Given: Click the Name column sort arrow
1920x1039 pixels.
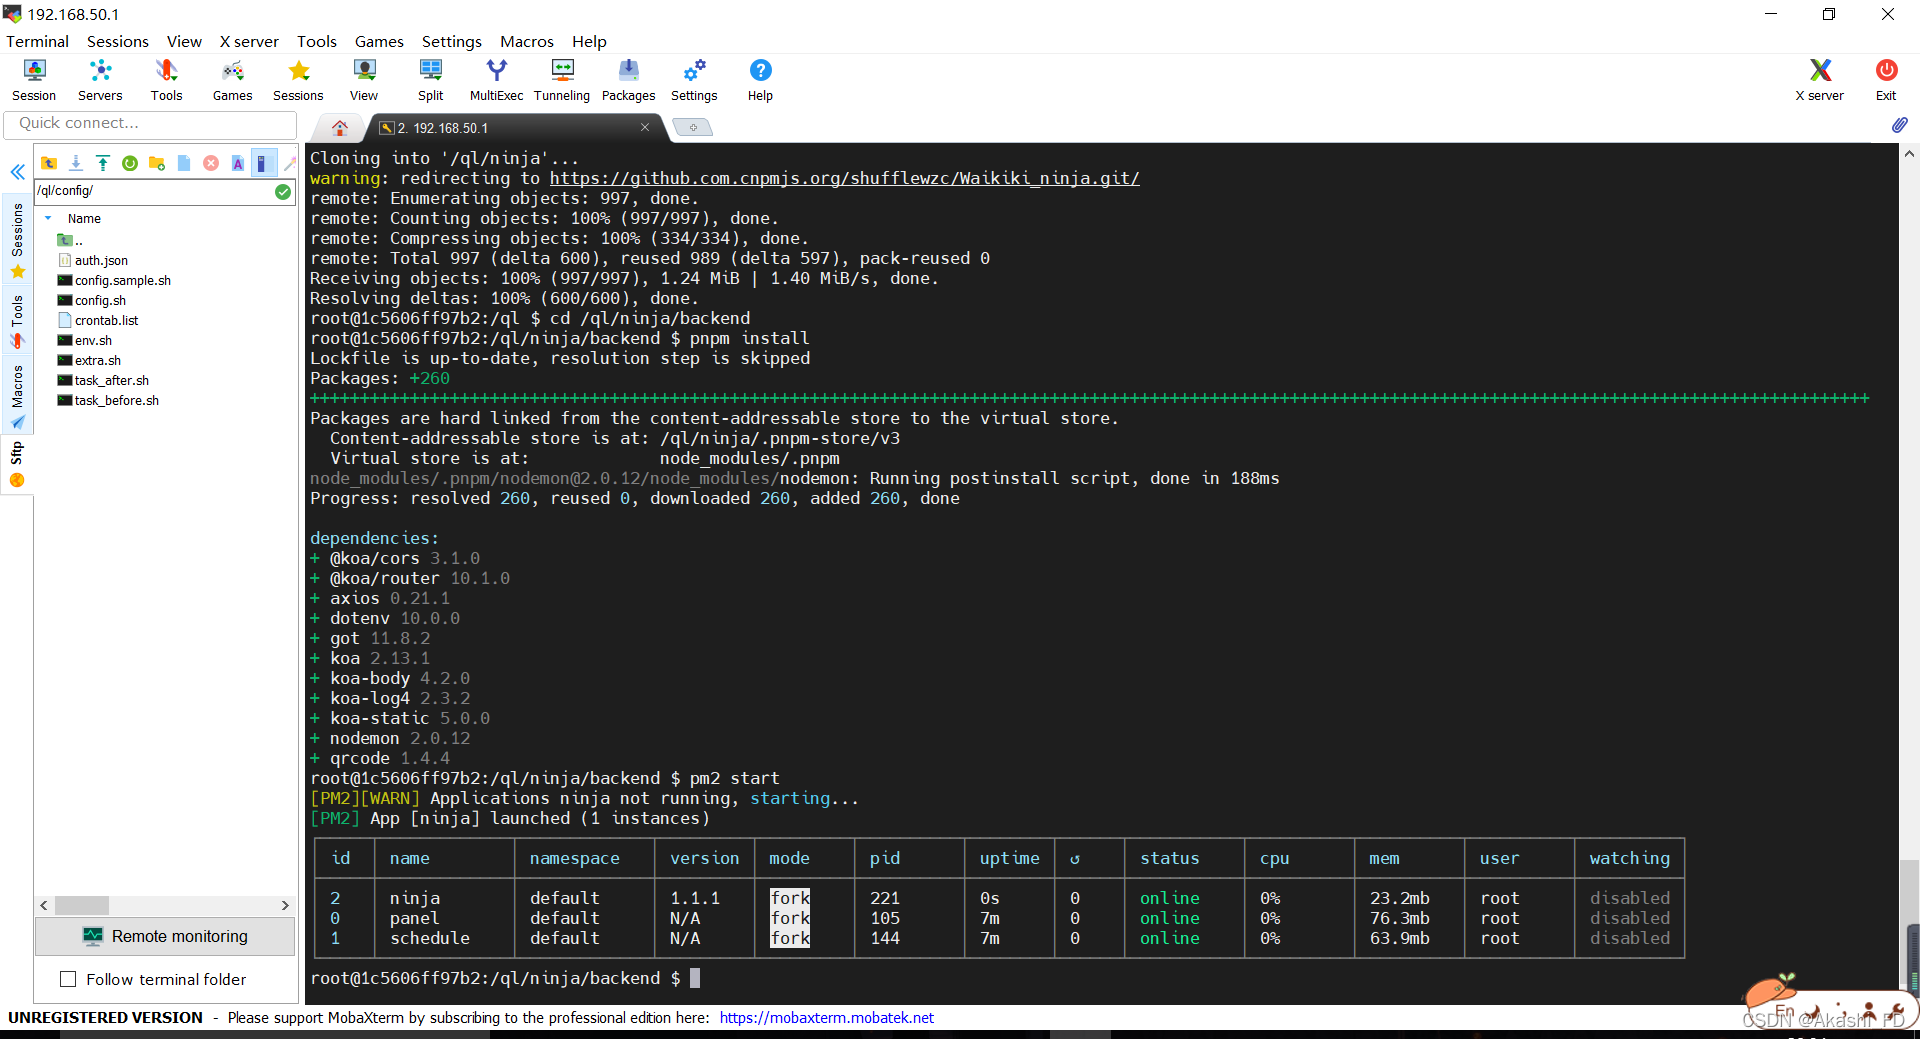Looking at the screenshot, I should pos(48,218).
